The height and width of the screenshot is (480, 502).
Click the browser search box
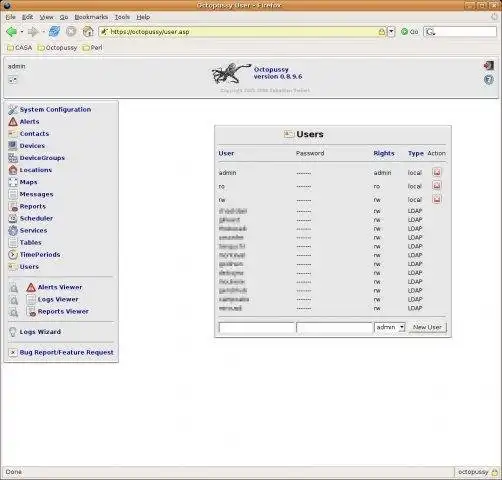[460, 32]
